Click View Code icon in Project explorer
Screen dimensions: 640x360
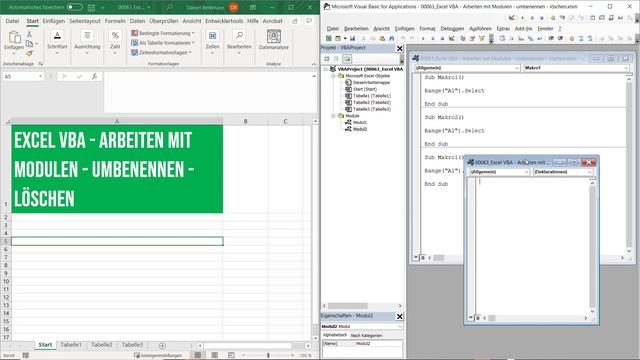327,59
